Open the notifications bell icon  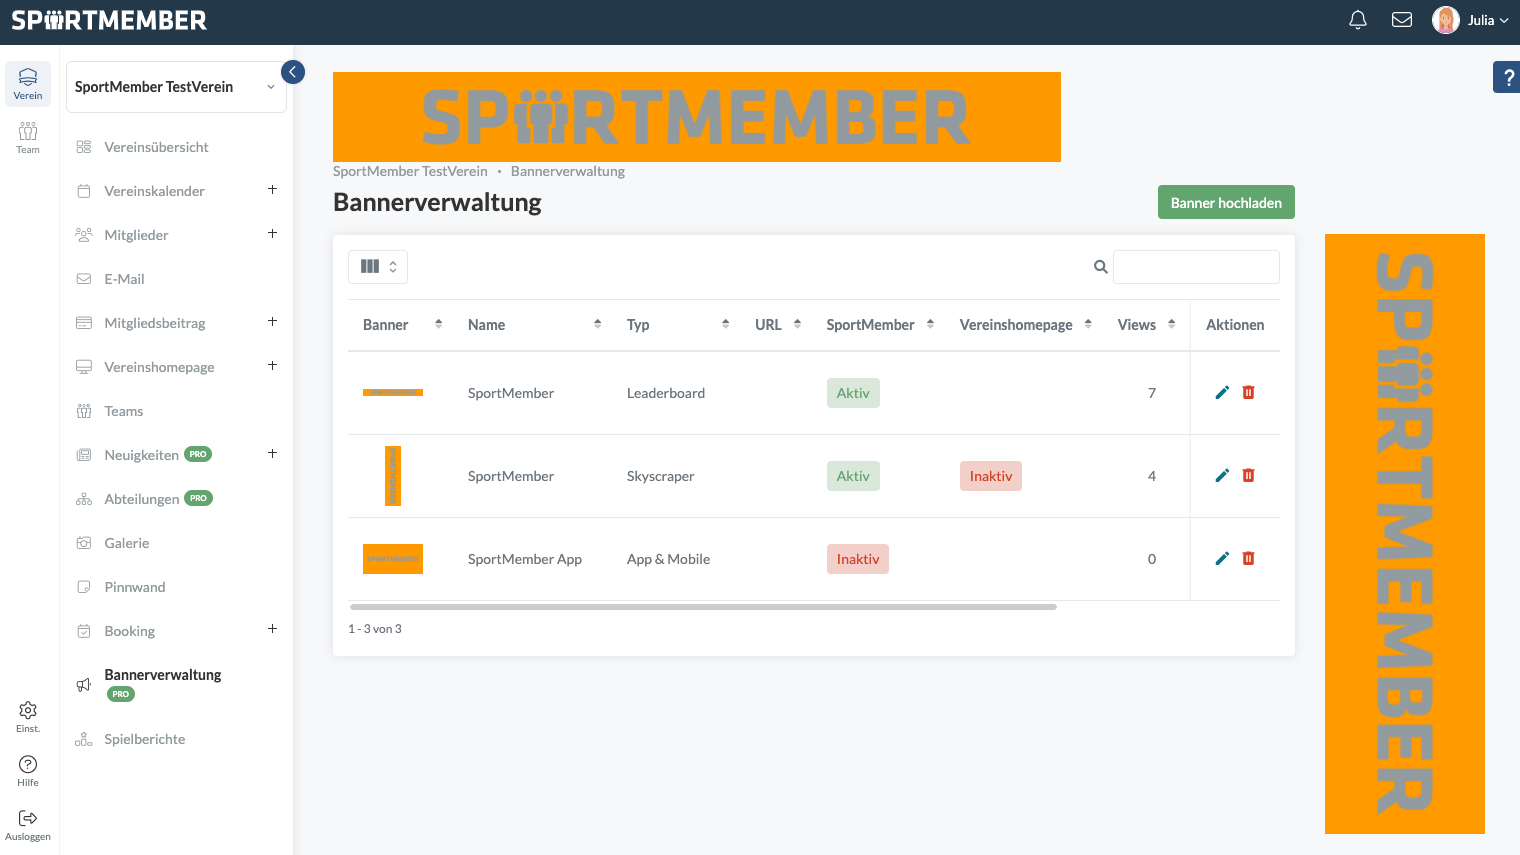(x=1357, y=20)
